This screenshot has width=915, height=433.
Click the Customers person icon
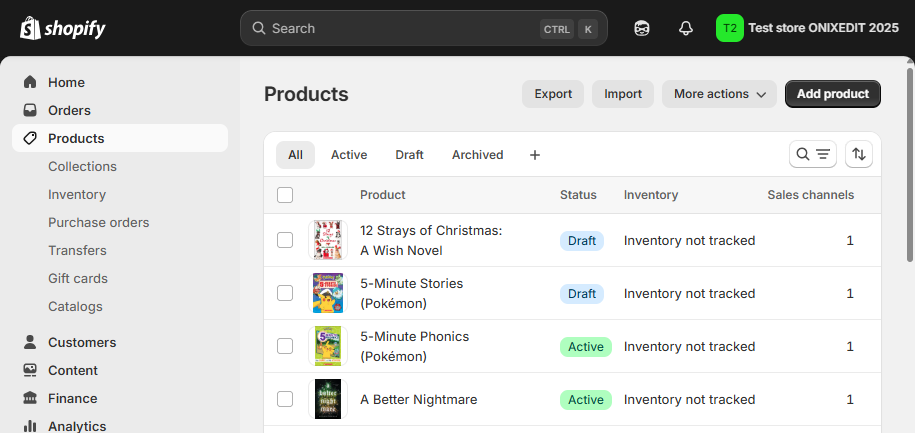[30, 343]
